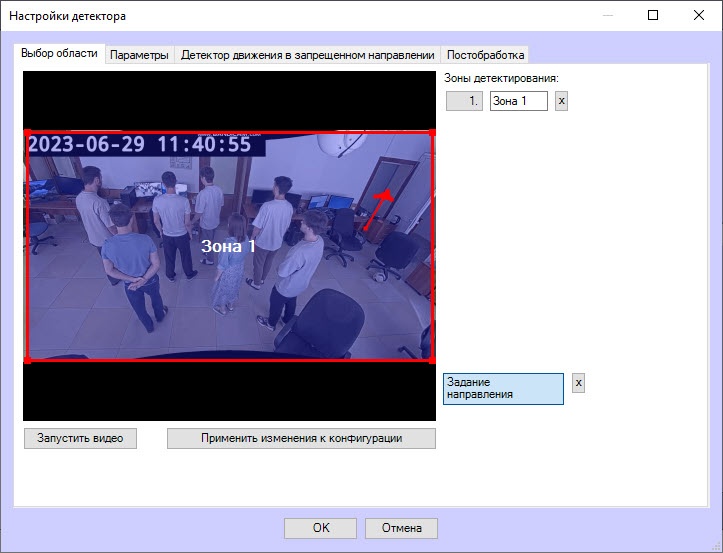Open the Постобработка tab
Image resolution: width=723 pixels, height=553 pixels.
click(x=485, y=55)
